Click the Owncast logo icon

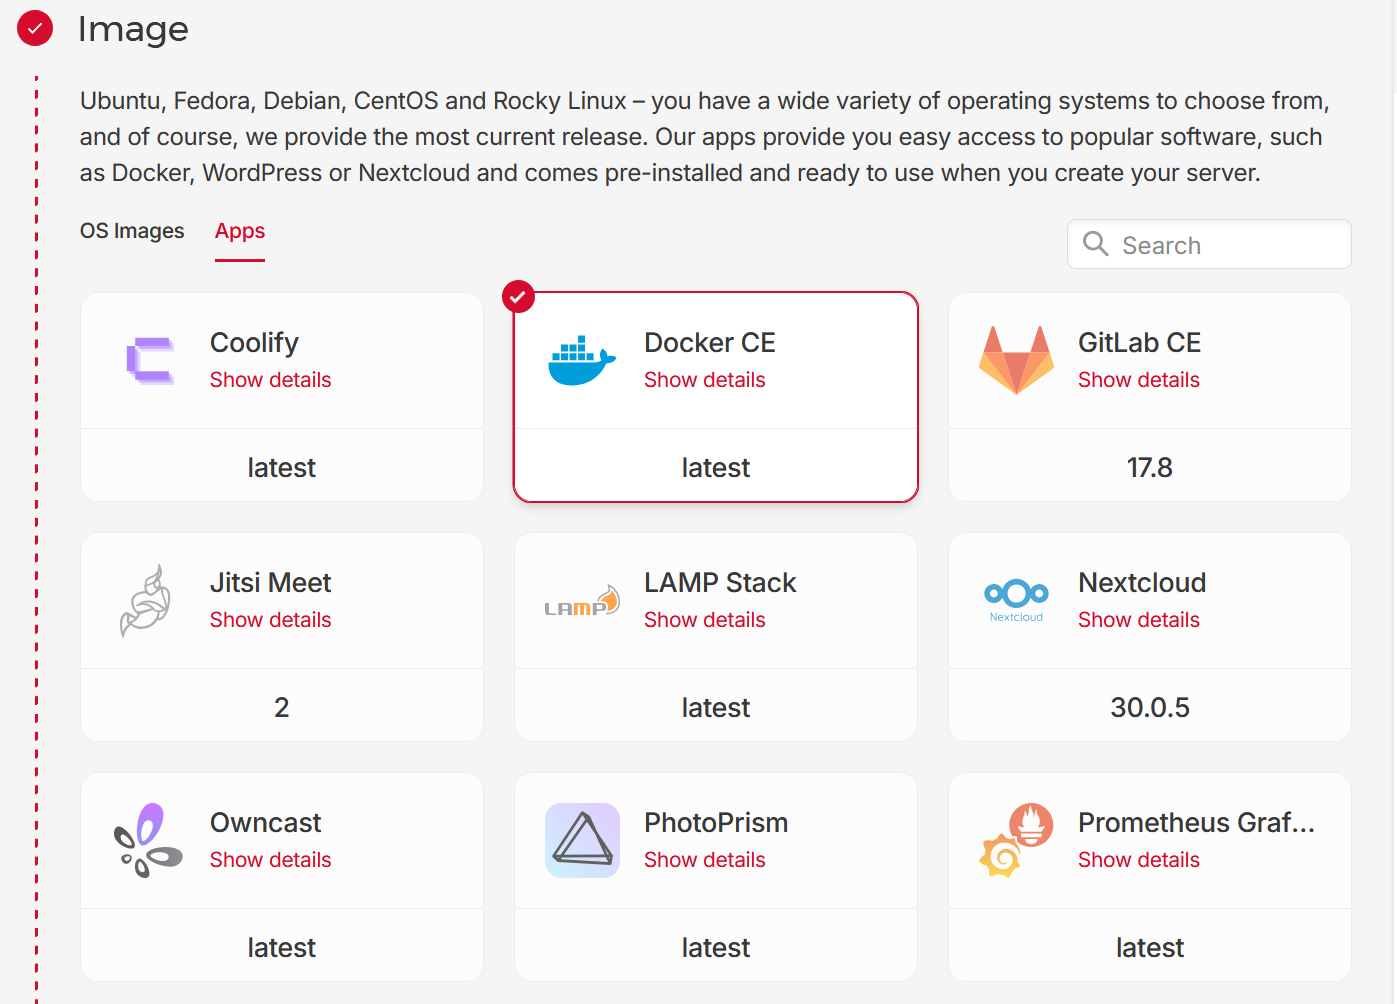click(x=148, y=840)
